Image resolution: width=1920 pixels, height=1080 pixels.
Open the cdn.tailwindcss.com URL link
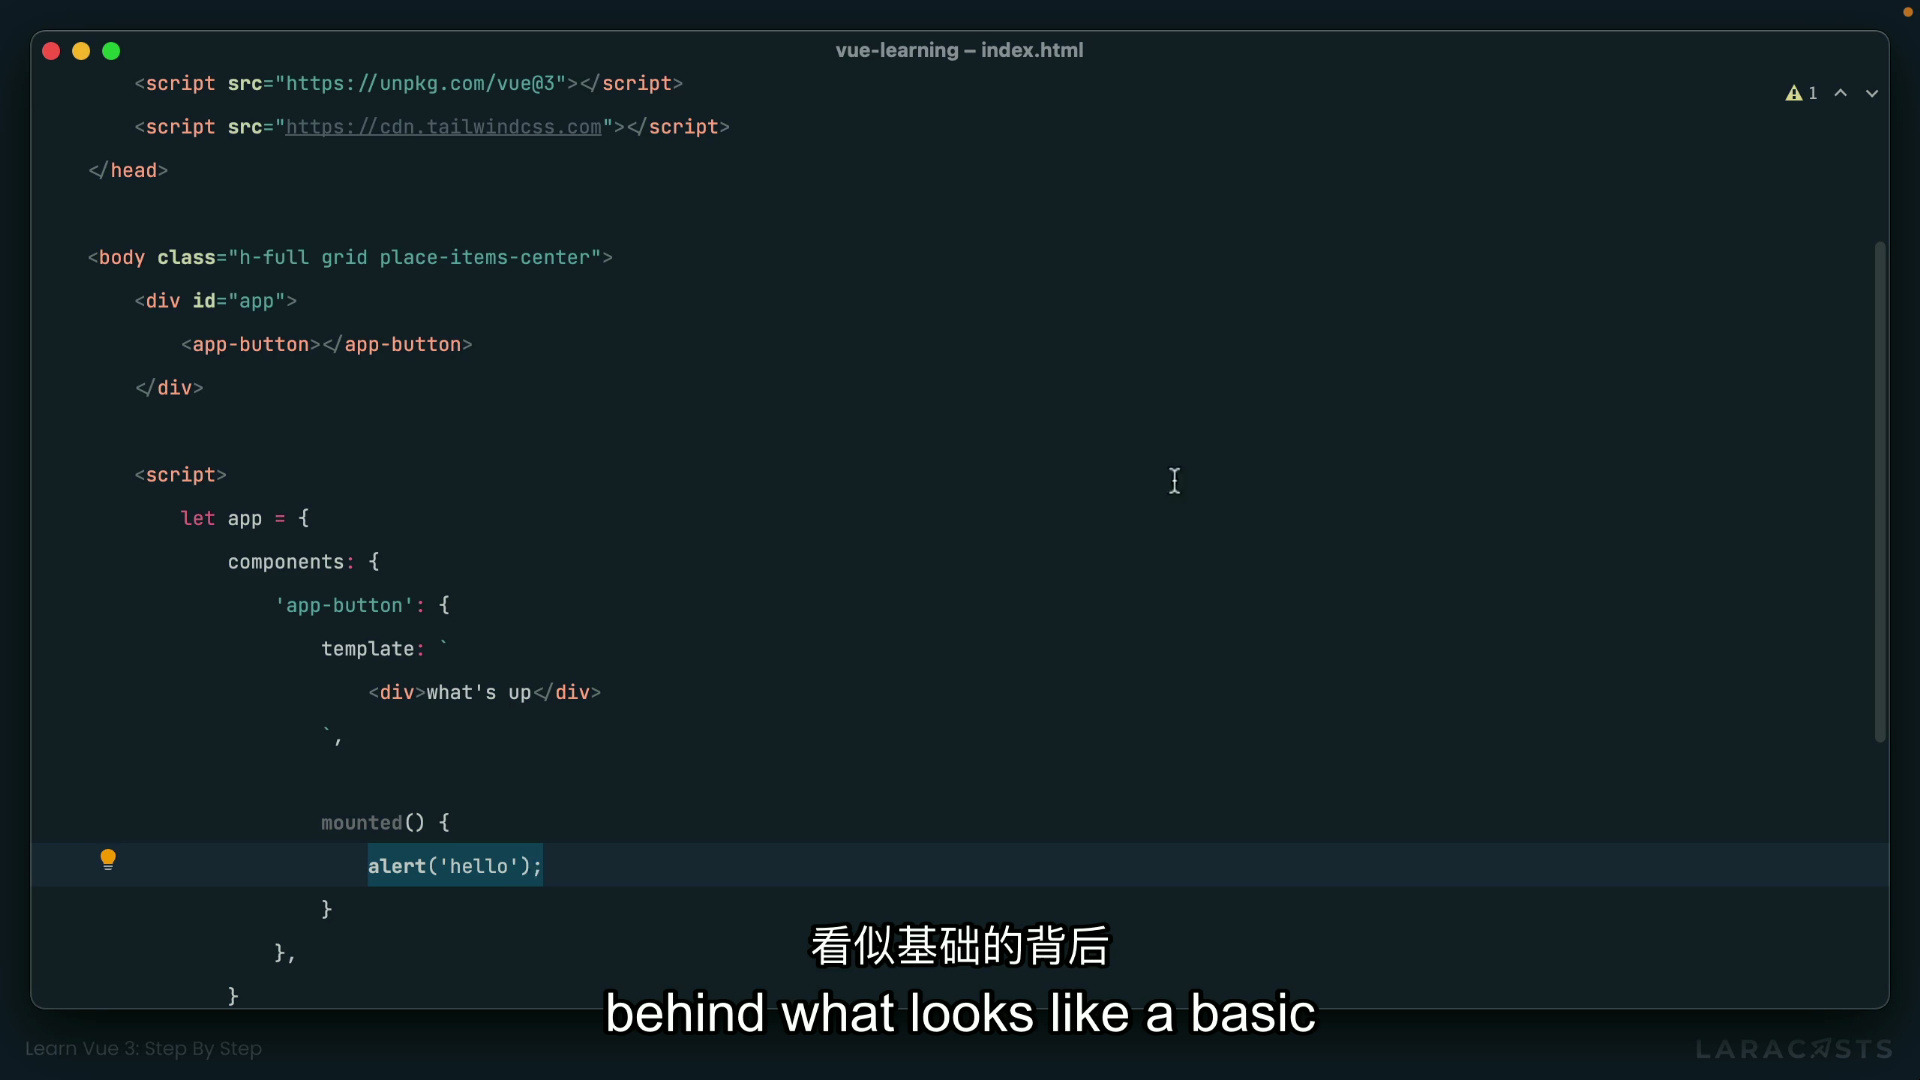tap(444, 127)
